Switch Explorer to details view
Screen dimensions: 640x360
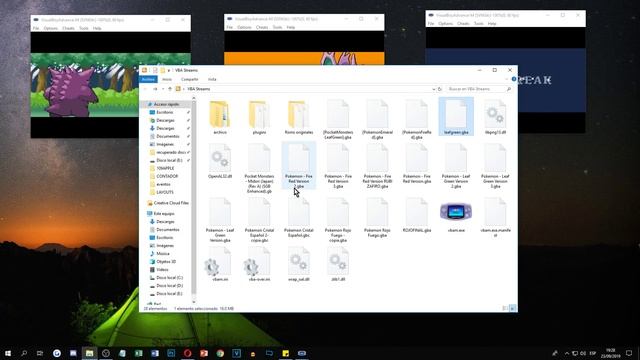pyautogui.click(x=505, y=309)
